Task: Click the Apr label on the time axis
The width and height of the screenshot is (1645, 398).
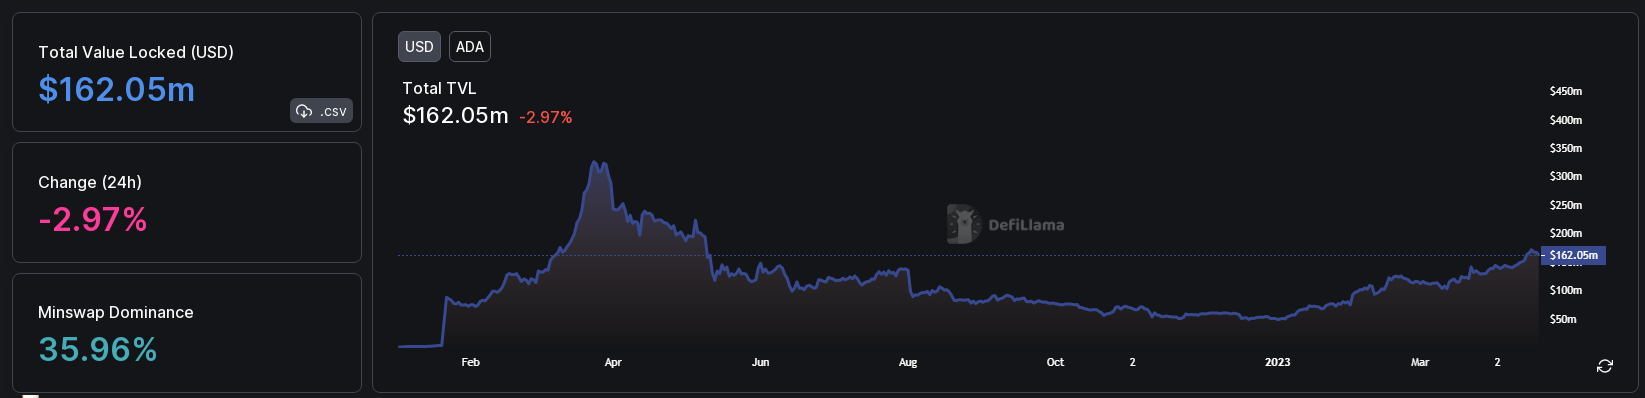Action: pyautogui.click(x=613, y=362)
